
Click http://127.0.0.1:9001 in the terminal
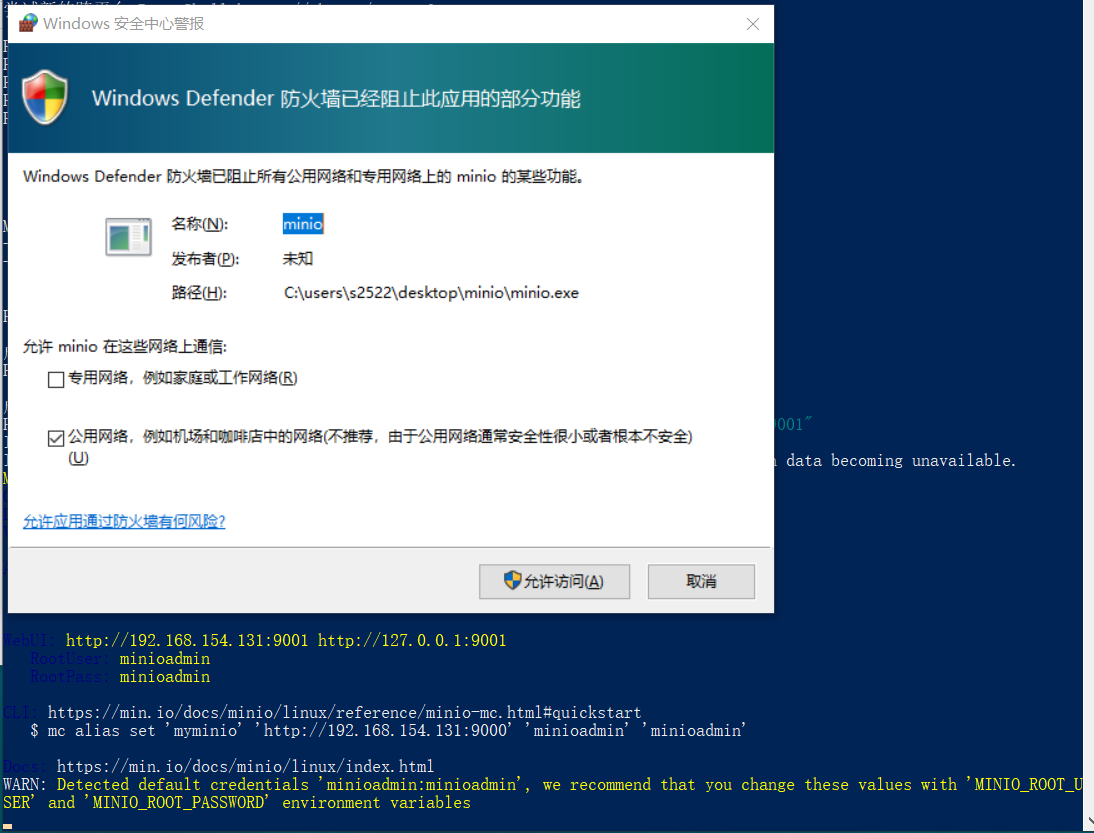click(412, 640)
